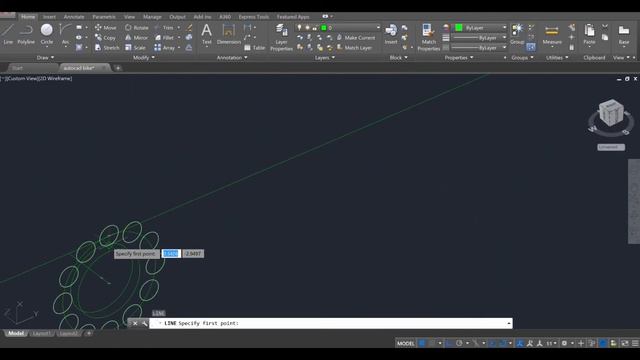Open Layer Properties manager
Viewport: 640px width, 360px height.
[x=281, y=38]
